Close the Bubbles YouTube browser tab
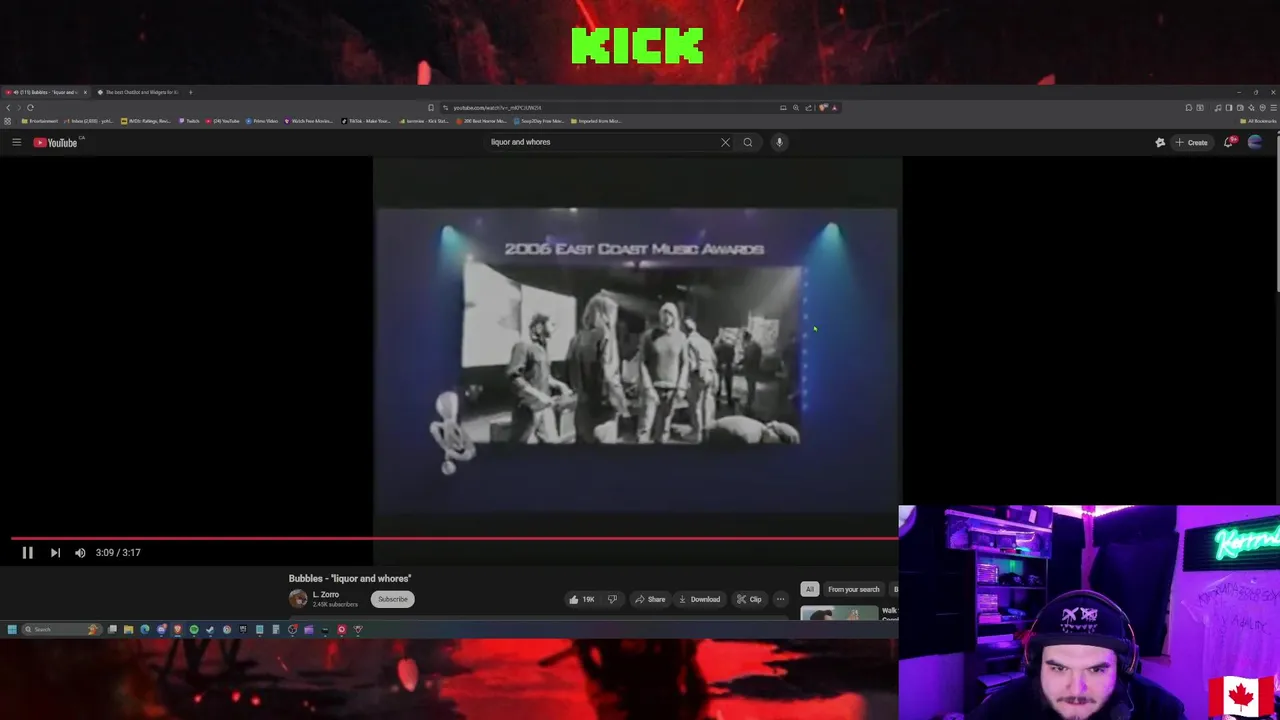This screenshot has height=720, width=1280. pos(85,92)
